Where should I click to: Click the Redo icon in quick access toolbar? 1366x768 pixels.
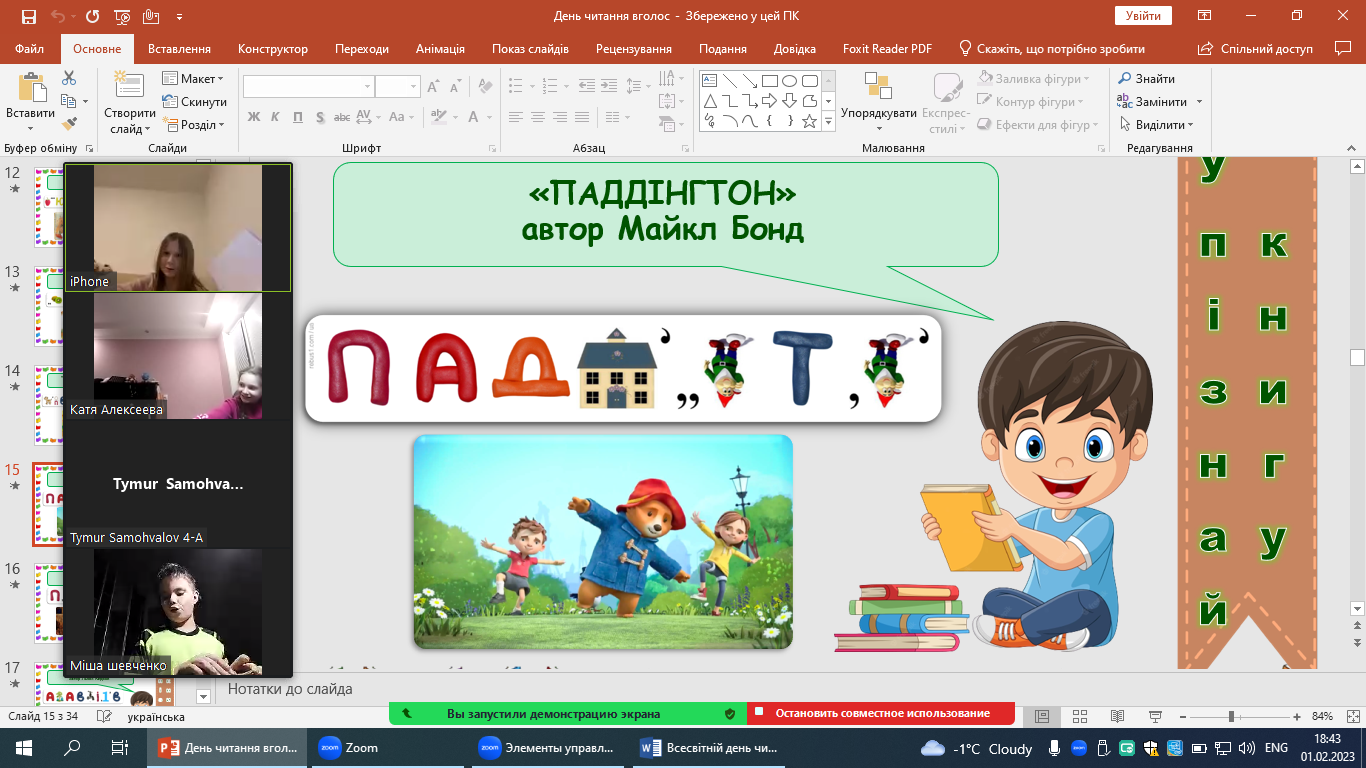click(92, 16)
